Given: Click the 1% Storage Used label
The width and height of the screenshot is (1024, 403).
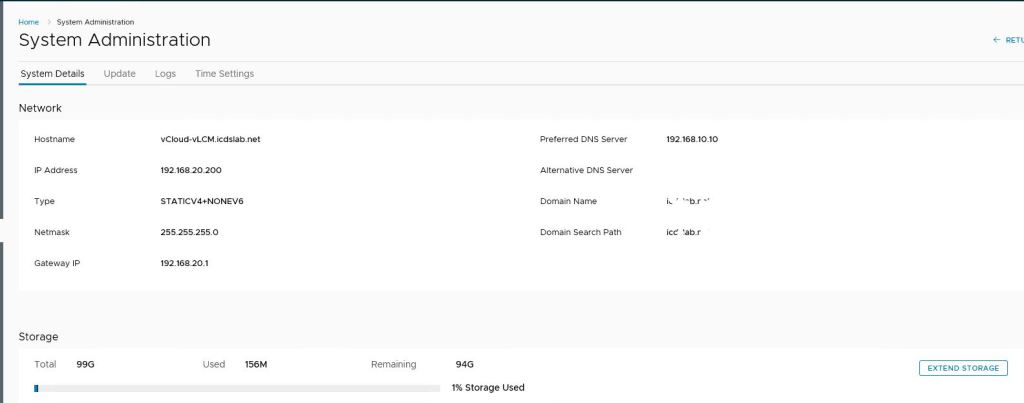Looking at the screenshot, I should [x=487, y=388].
